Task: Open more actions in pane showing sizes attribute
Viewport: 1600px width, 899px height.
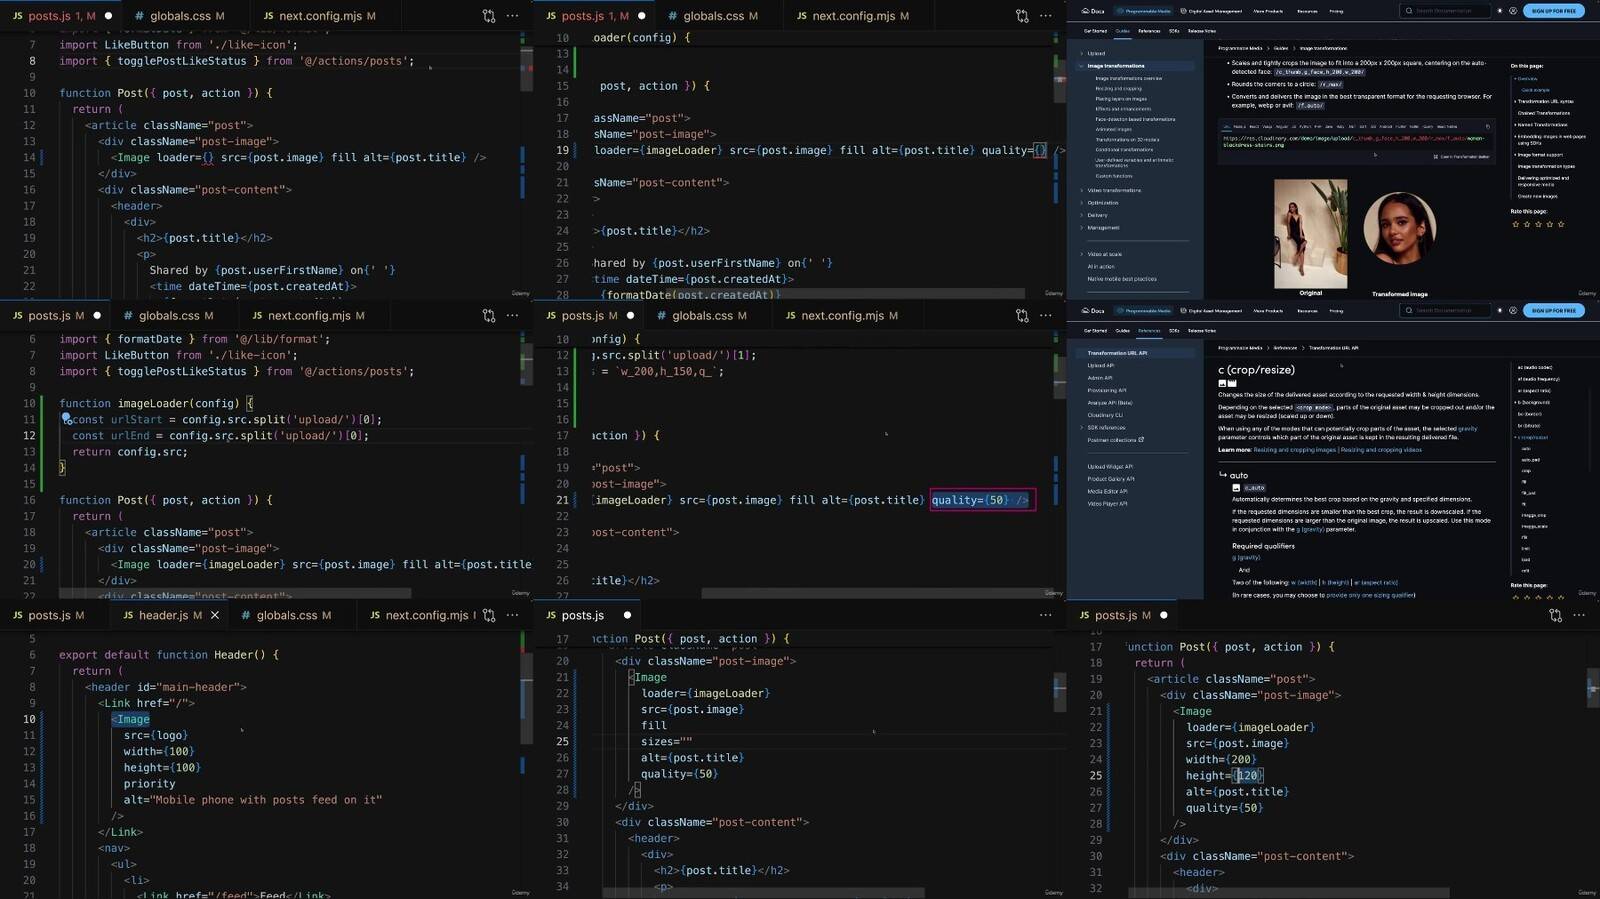Action: [x=1045, y=615]
